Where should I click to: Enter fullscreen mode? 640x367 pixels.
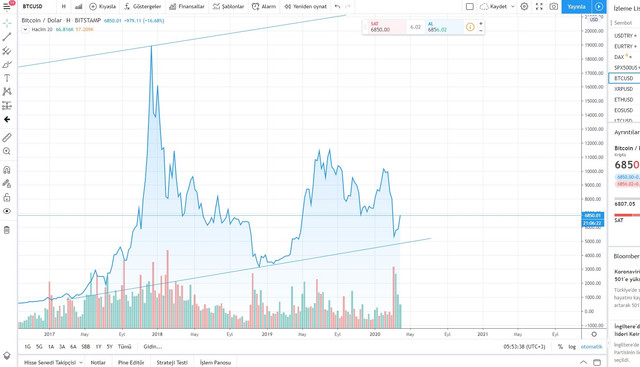tap(539, 7)
